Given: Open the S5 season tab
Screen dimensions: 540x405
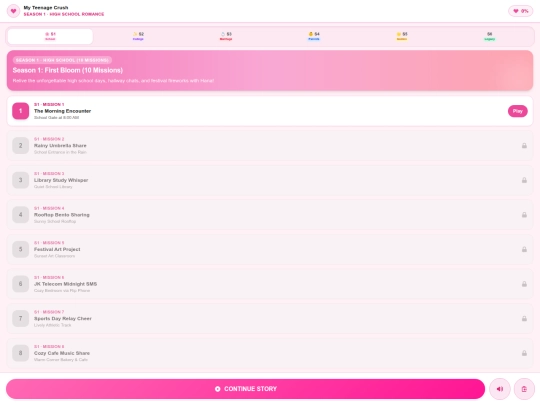Looking at the screenshot, I should pyautogui.click(x=402, y=36).
